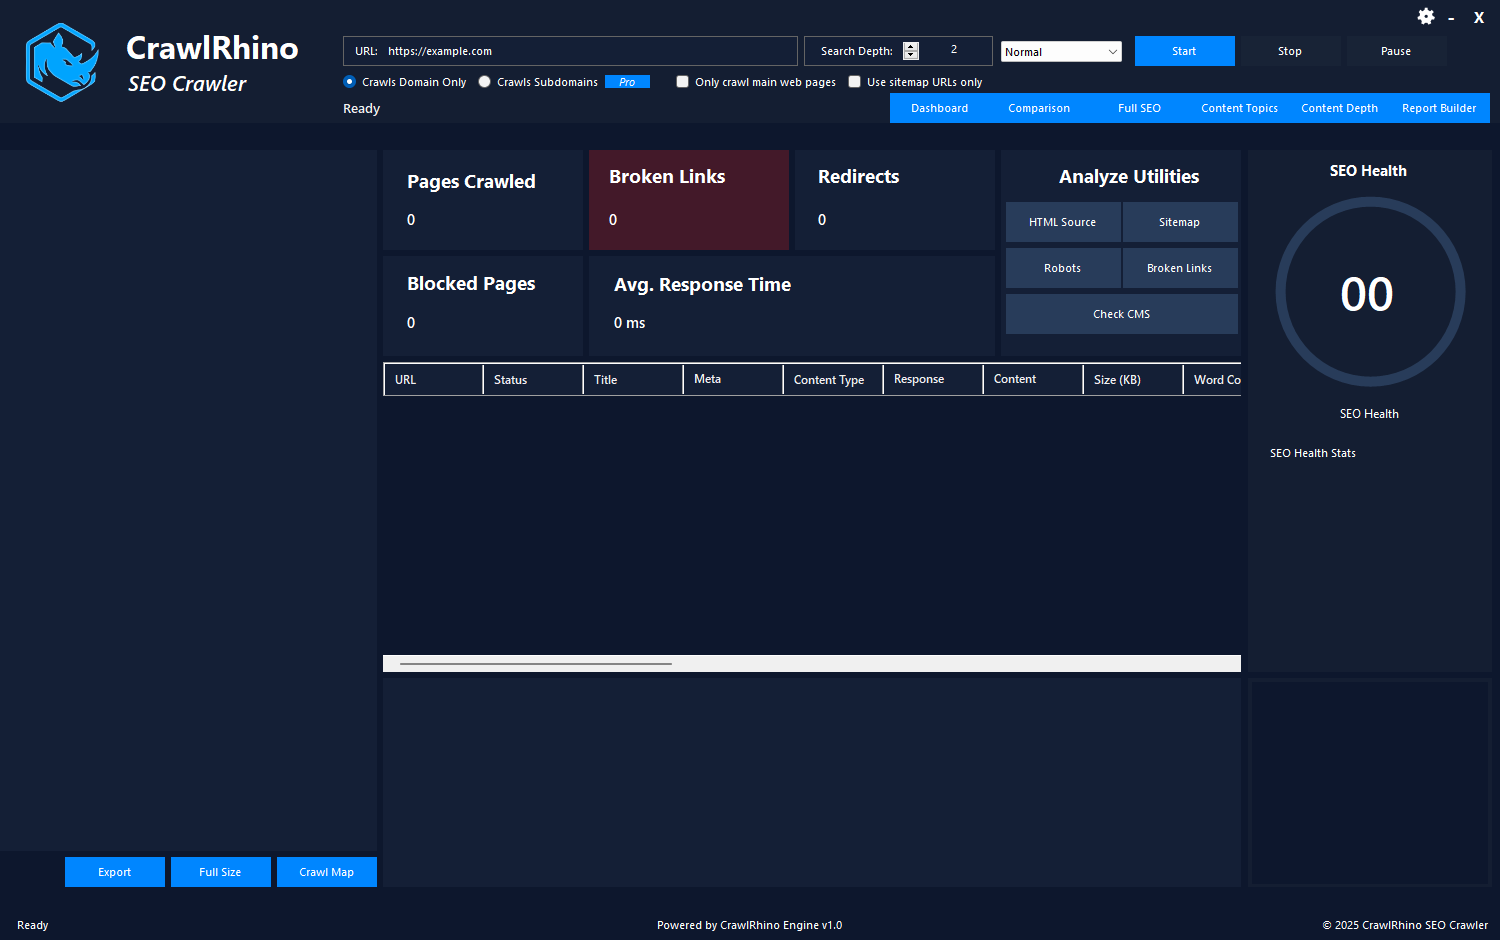The width and height of the screenshot is (1500, 940).
Task: Open the settings gear icon
Action: tap(1426, 16)
